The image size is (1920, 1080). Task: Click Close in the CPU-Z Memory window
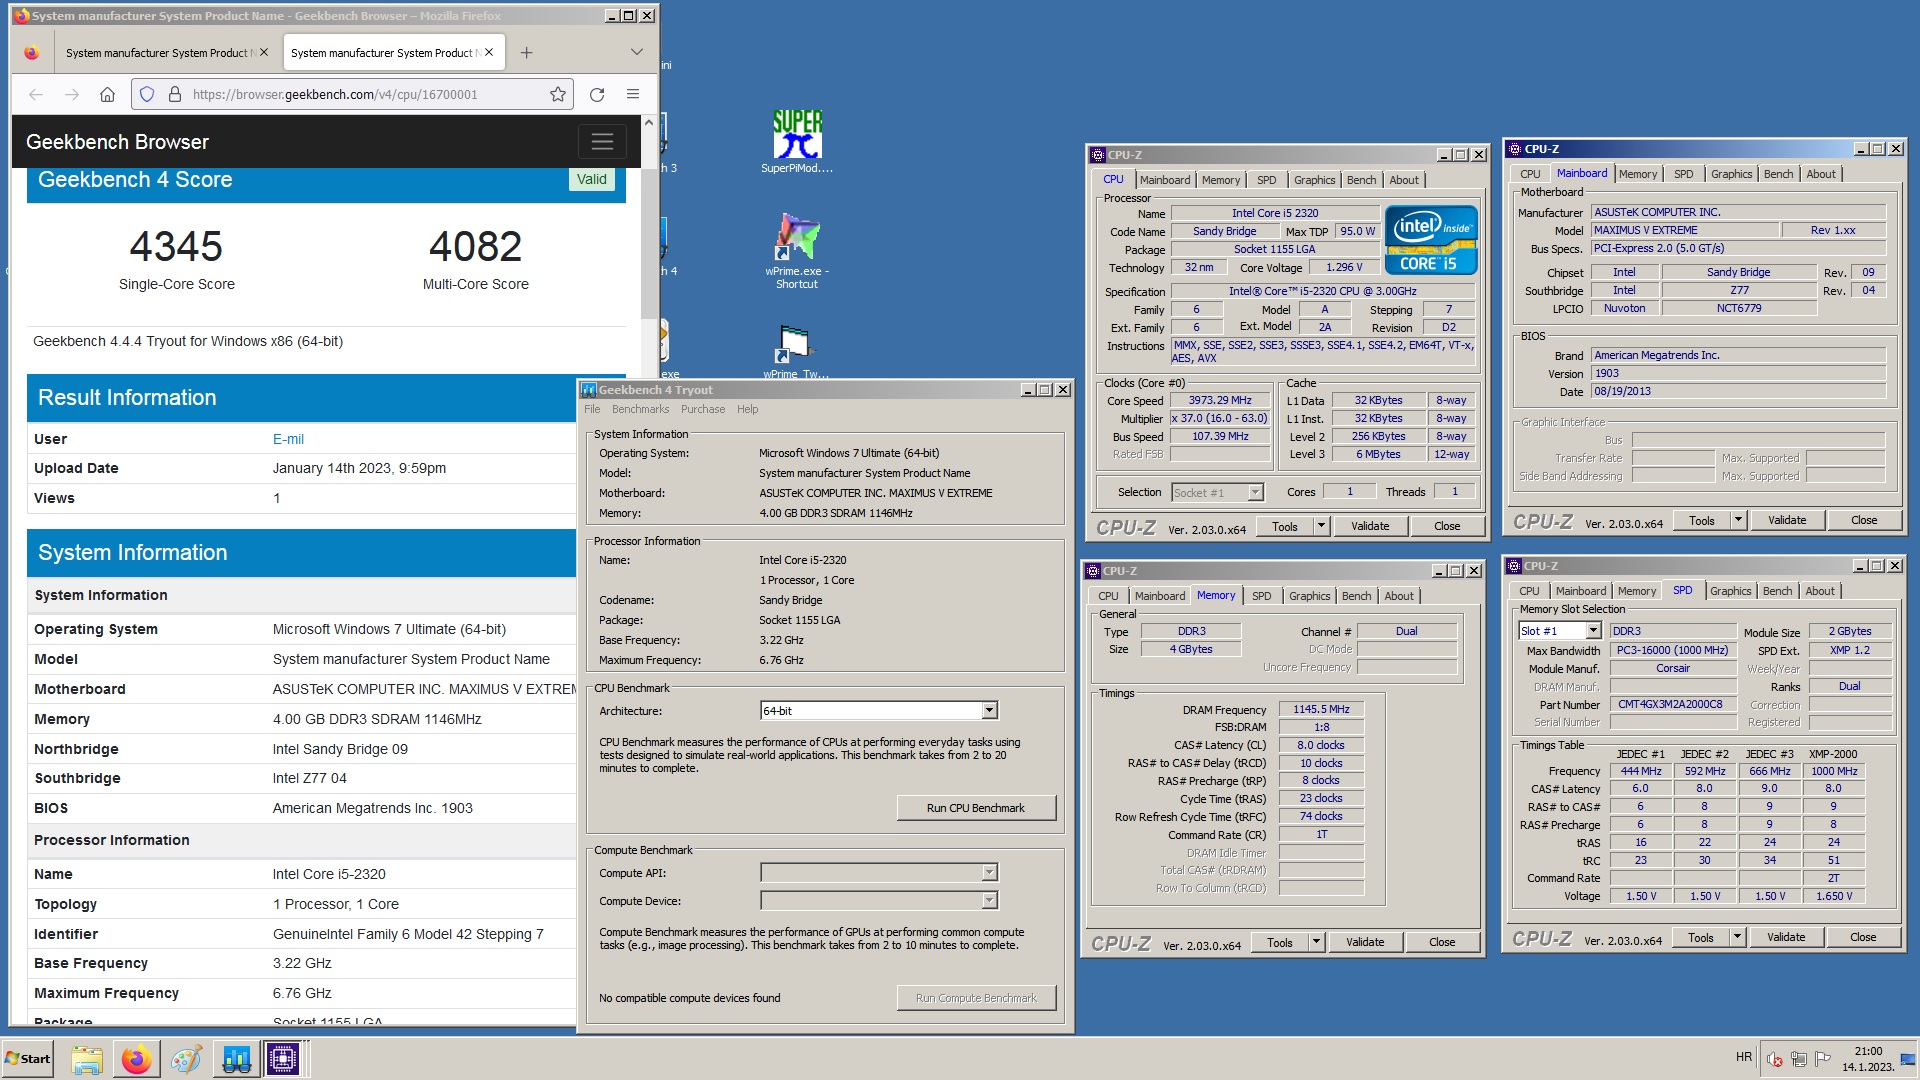(x=1442, y=942)
